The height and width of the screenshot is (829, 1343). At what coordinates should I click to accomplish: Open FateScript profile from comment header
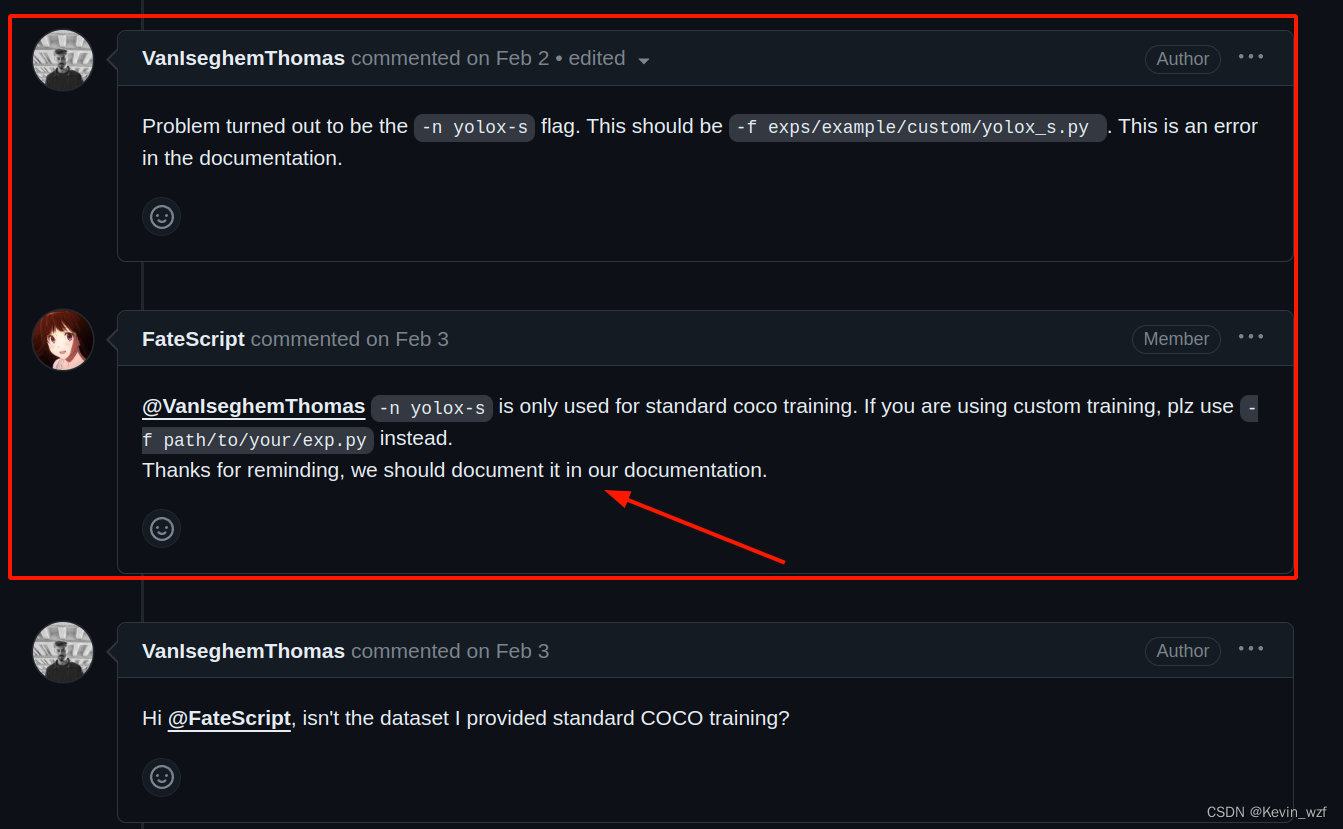pyautogui.click(x=193, y=339)
